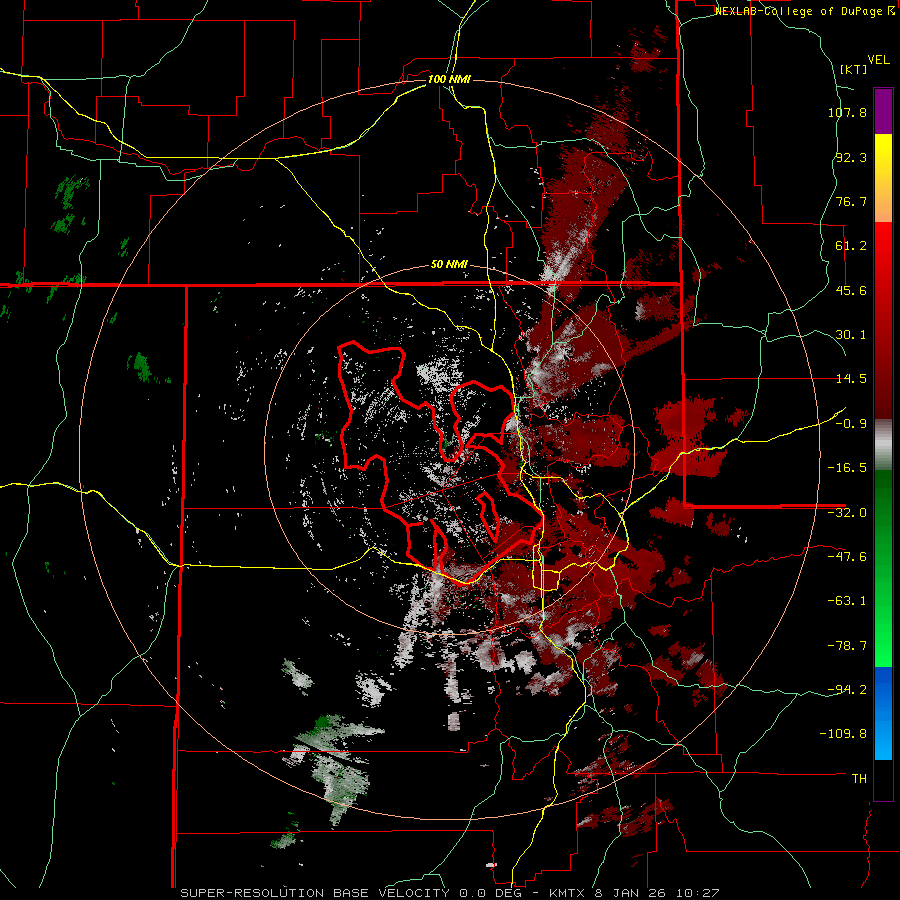Image resolution: width=900 pixels, height=900 pixels.
Task: Click the yellow-orange segment of color bar
Action: (883, 178)
